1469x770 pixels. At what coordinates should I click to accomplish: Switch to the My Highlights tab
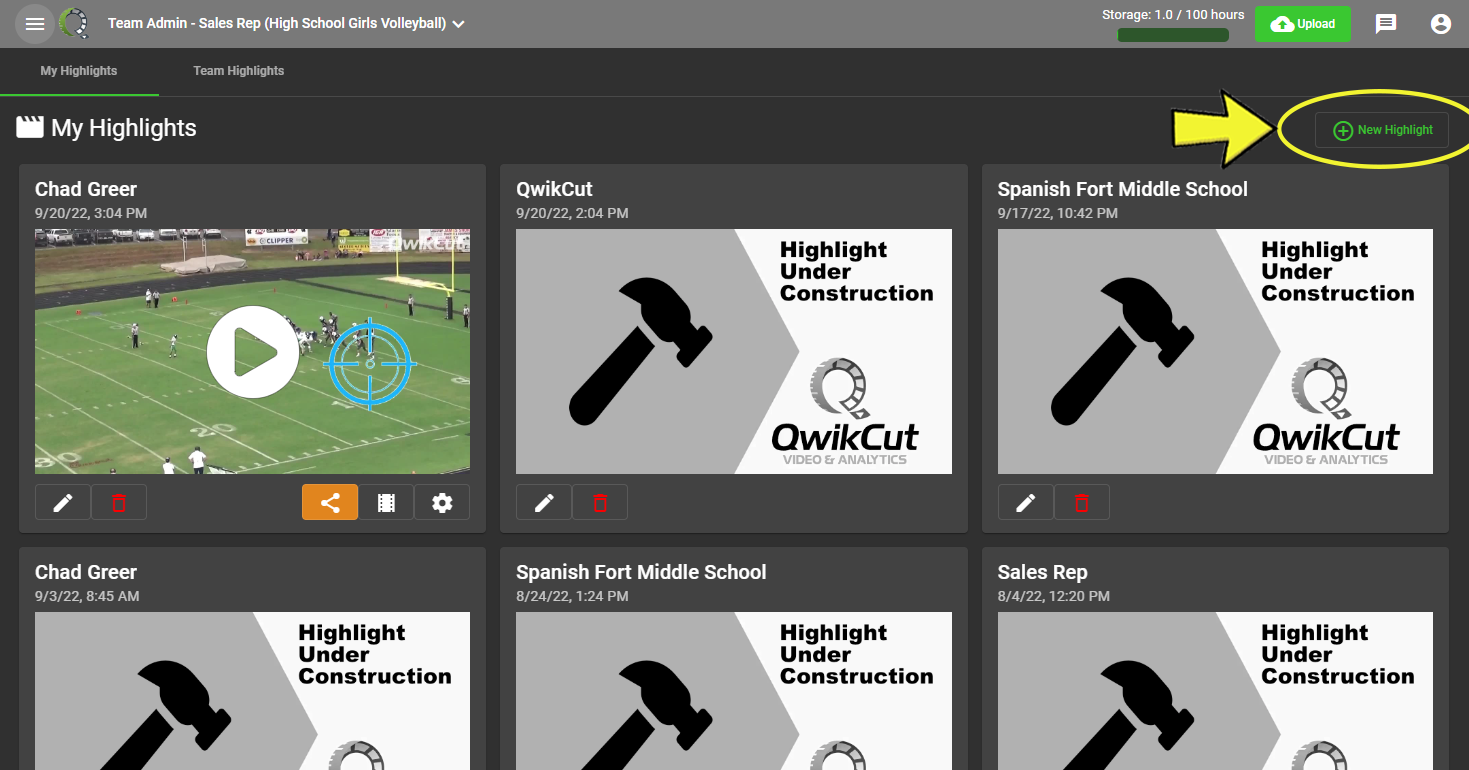click(x=79, y=71)
